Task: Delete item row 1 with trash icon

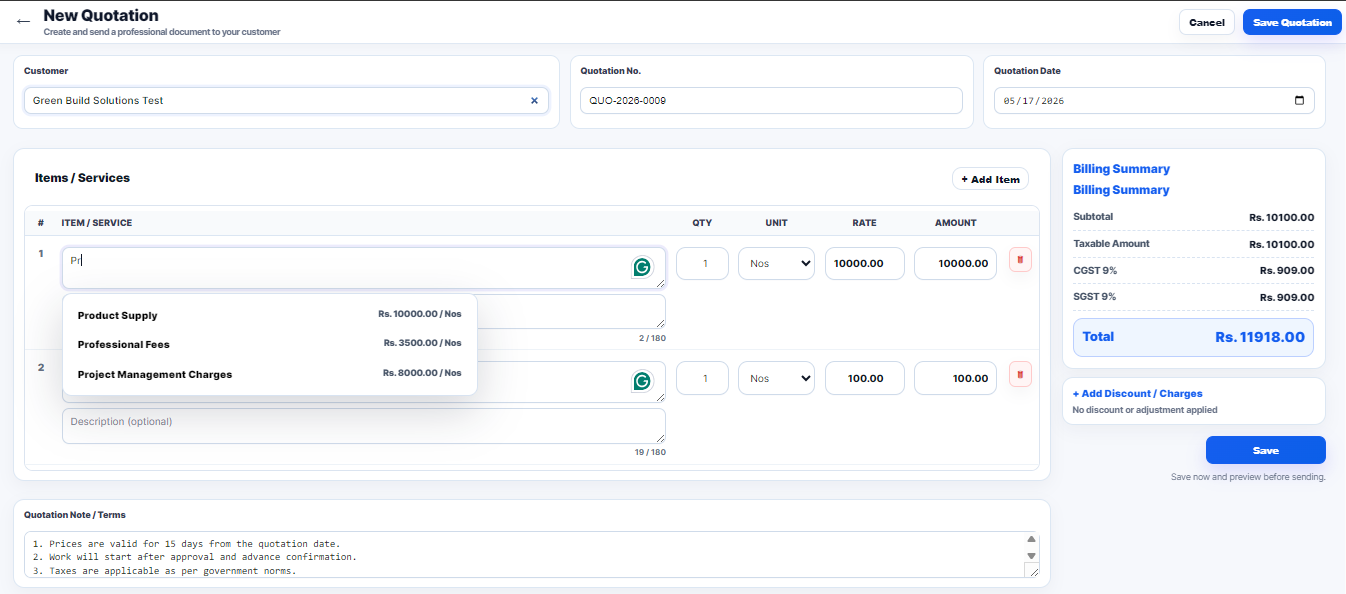Action: (x=1020, y=260)
